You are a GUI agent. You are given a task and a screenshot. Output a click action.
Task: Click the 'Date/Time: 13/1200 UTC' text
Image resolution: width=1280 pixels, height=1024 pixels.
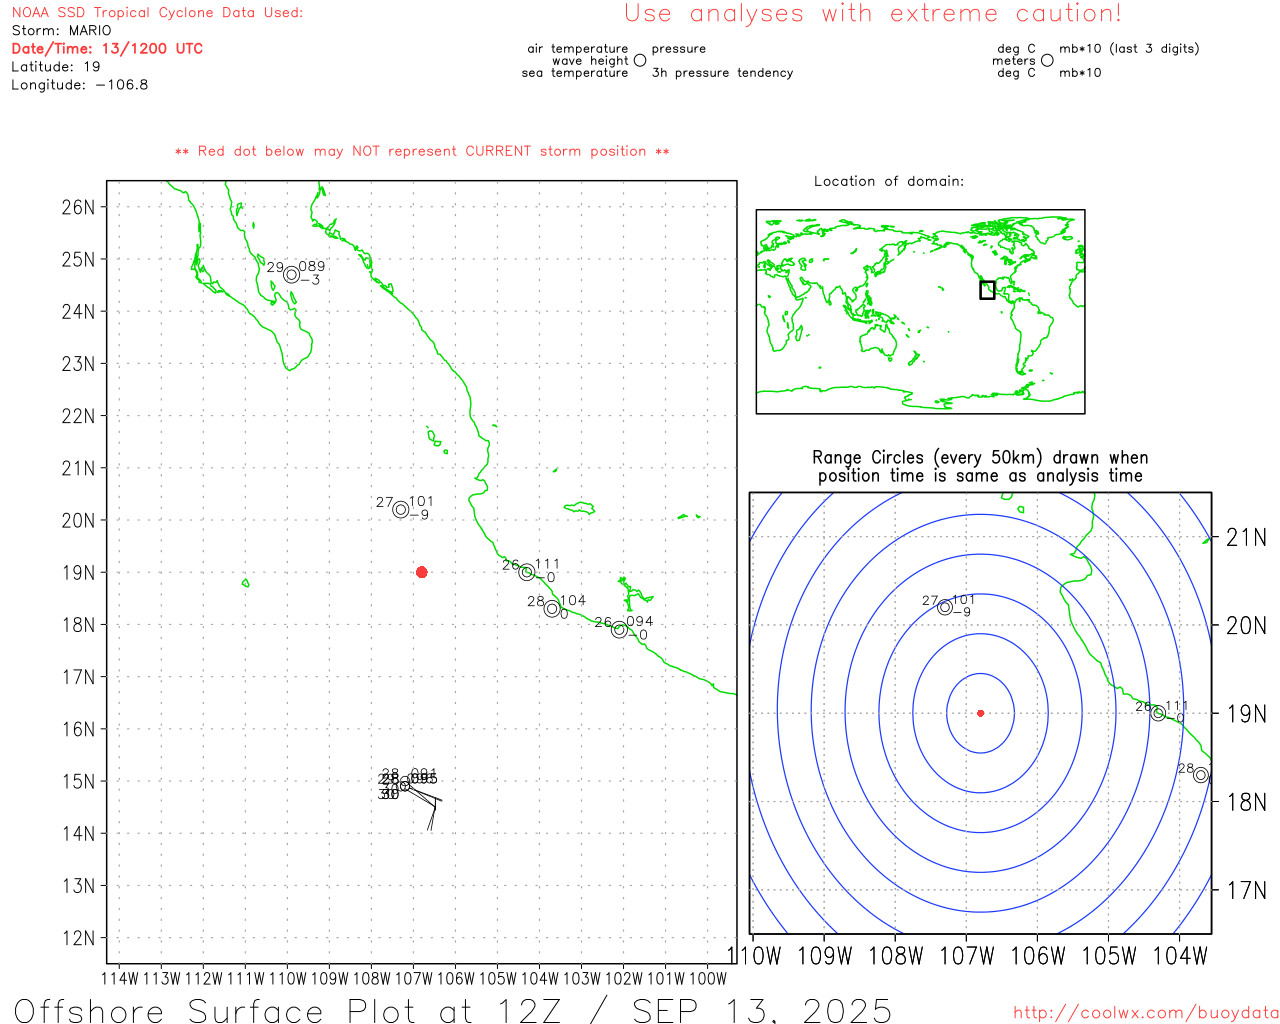click(x=107, y=49)
